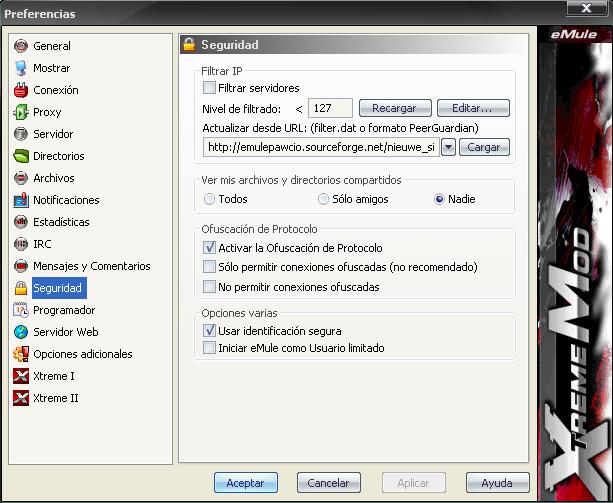Select the Estadísticas page
This screenshot has width=613, height=503.
(61, 222)
